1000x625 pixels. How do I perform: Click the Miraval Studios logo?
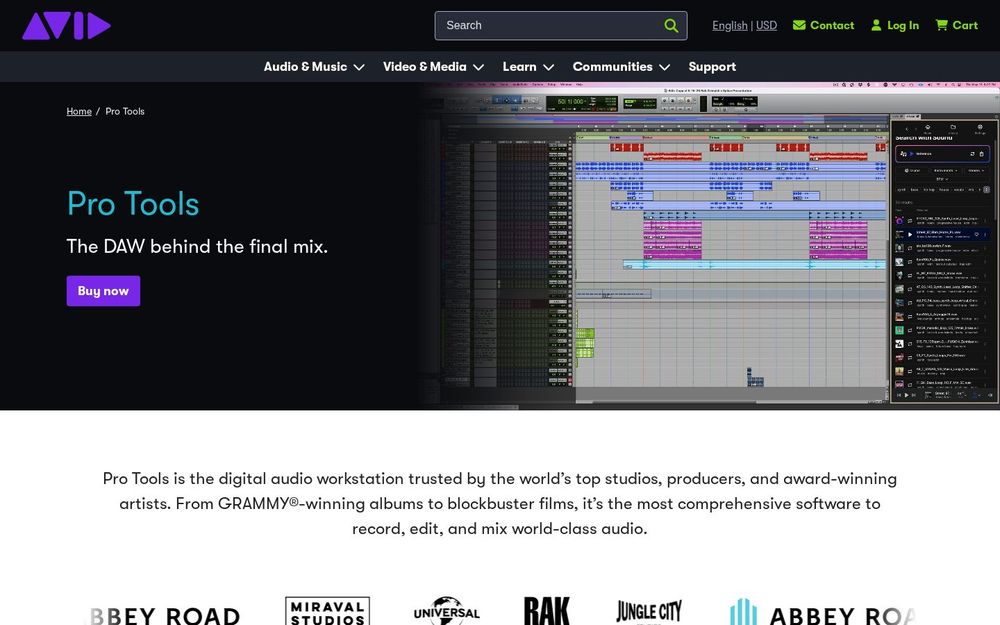(327, 611)
